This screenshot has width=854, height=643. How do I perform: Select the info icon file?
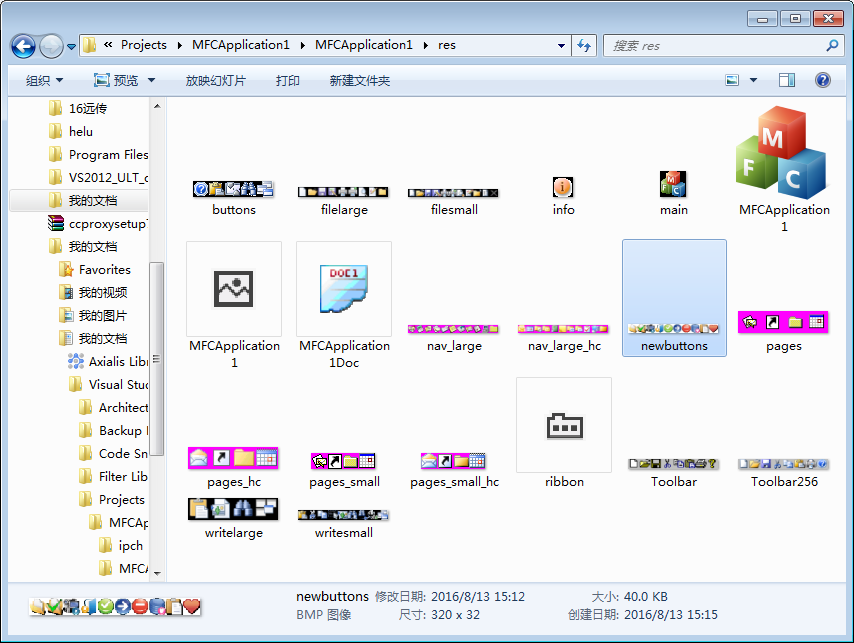(x=564, y=188)
